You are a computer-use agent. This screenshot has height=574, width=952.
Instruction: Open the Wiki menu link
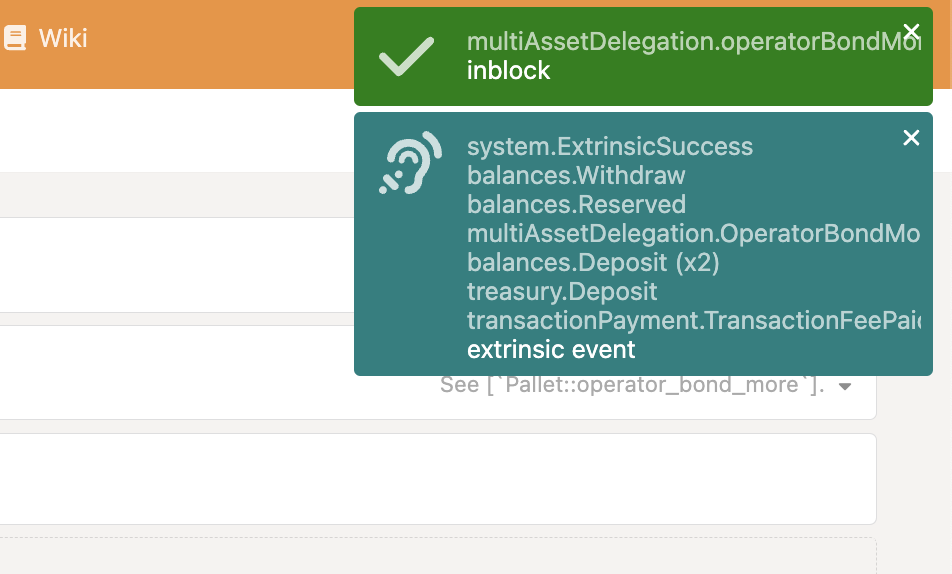point(62,38)
